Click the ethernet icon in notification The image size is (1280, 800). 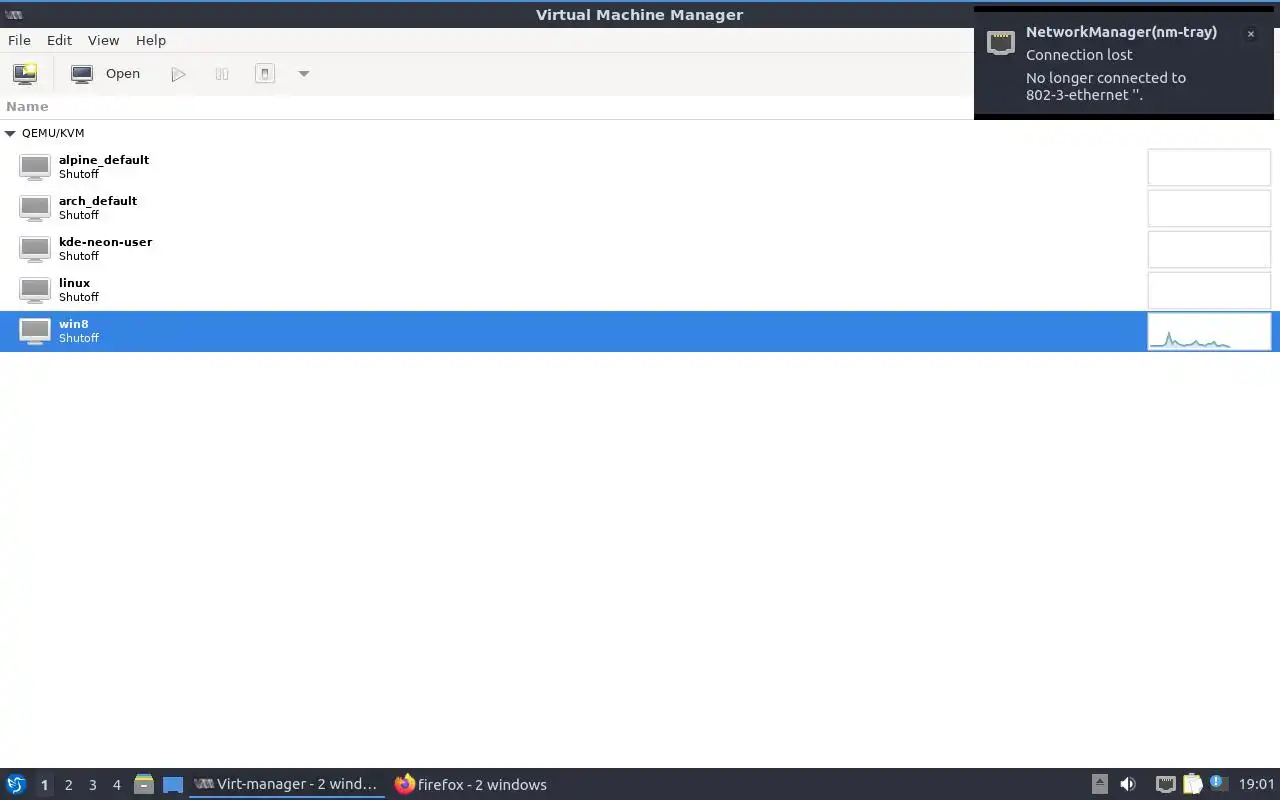point(1000,42)
